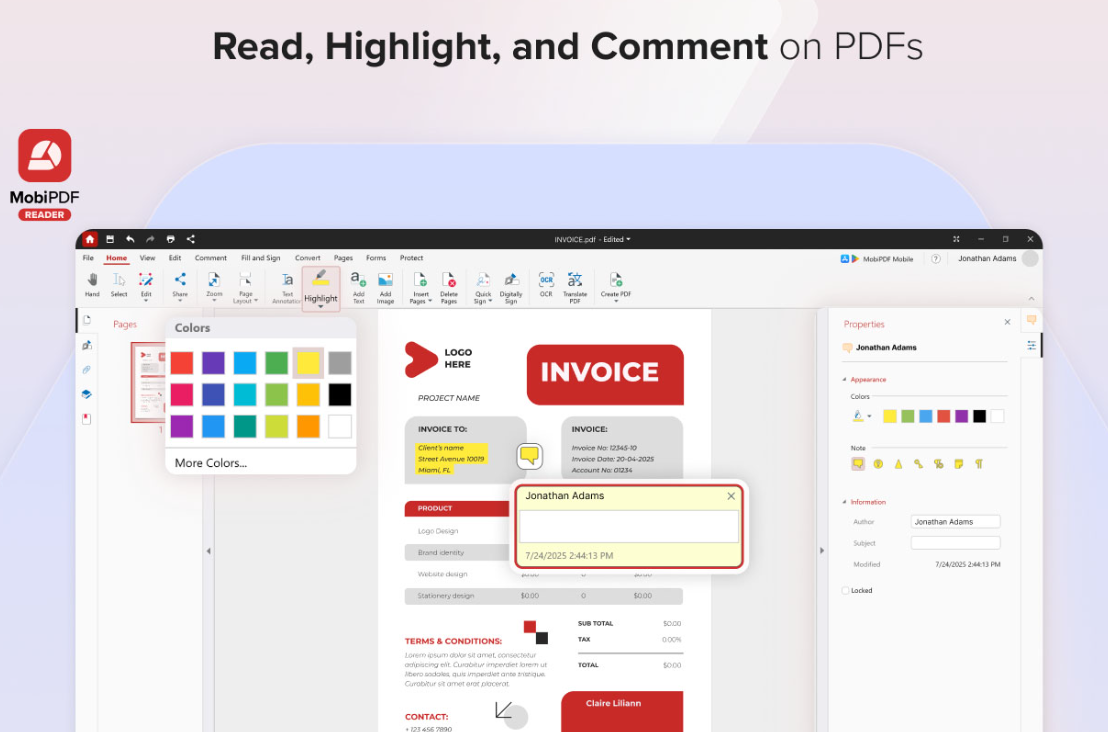Select the paragraph mark note icon
Screen dimensions: 1108x732
point(979,464)
